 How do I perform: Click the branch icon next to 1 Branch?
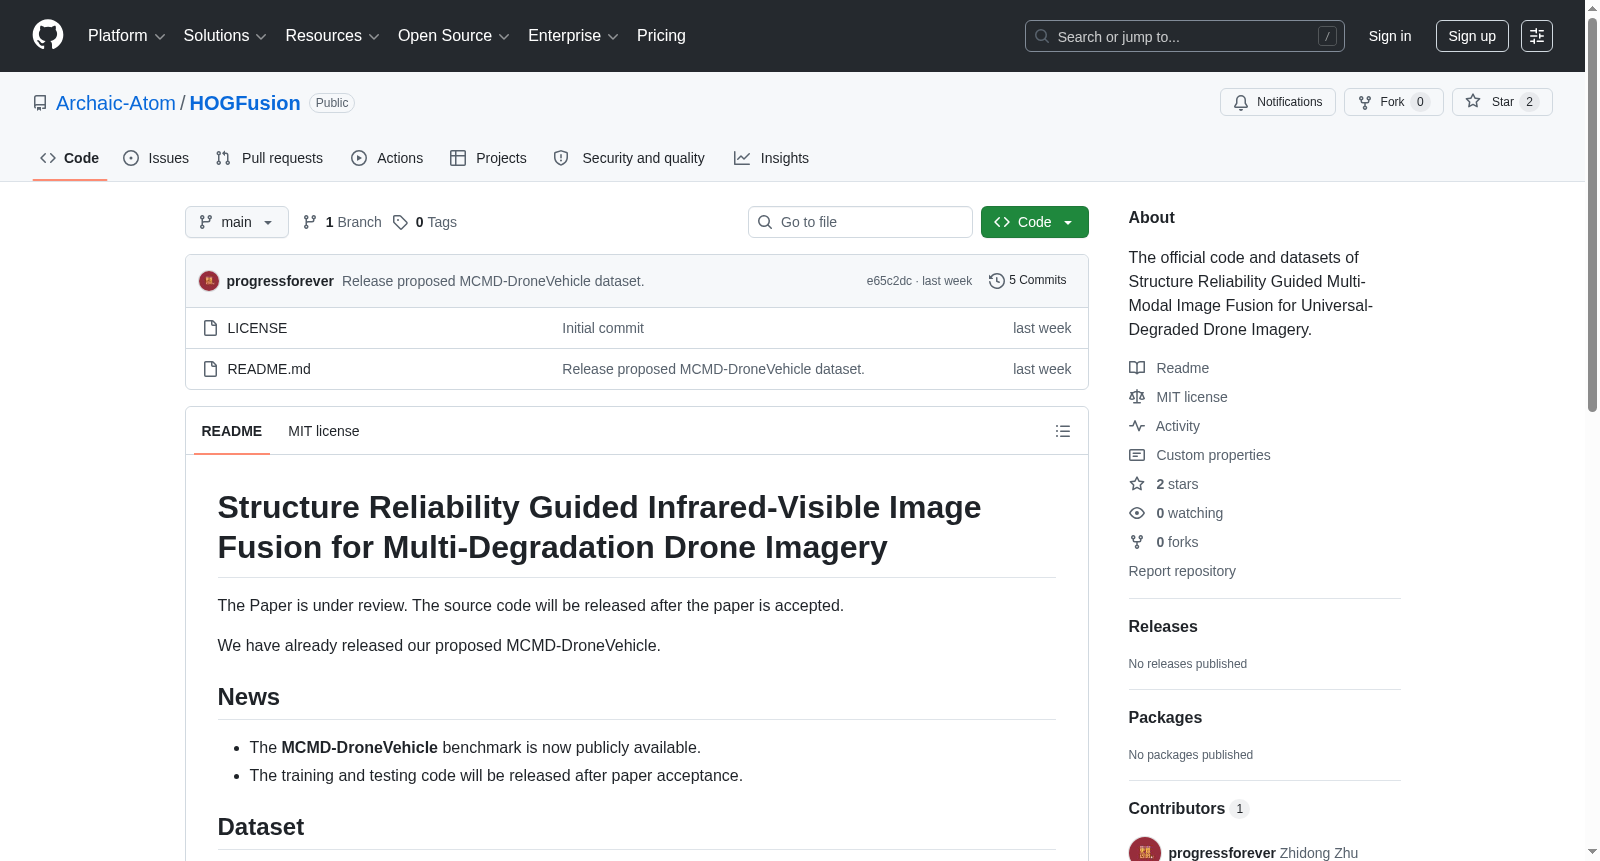pyautogui.click(x=310, y=222)
